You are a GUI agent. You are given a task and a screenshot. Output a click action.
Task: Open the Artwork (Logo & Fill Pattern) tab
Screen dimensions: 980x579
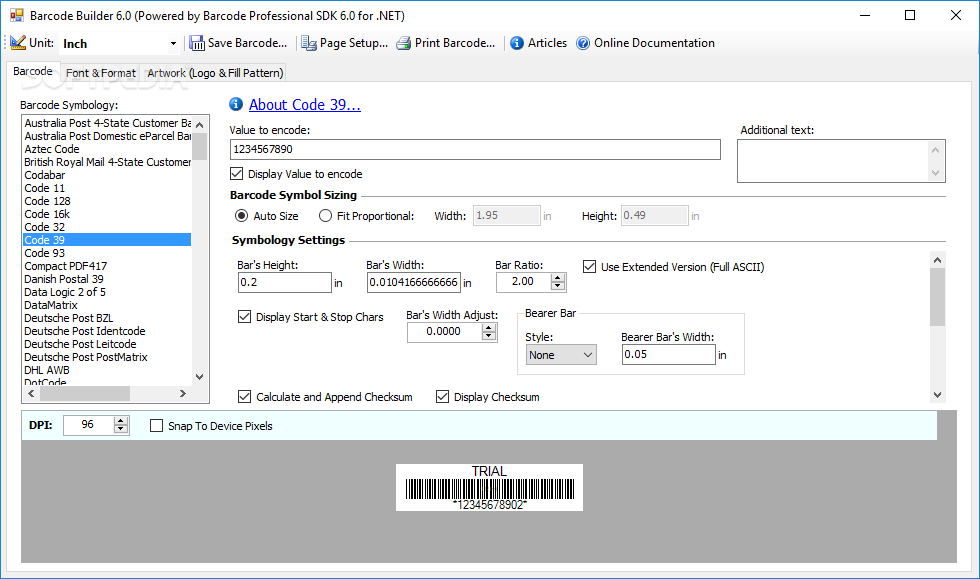(x=215, y=73)
